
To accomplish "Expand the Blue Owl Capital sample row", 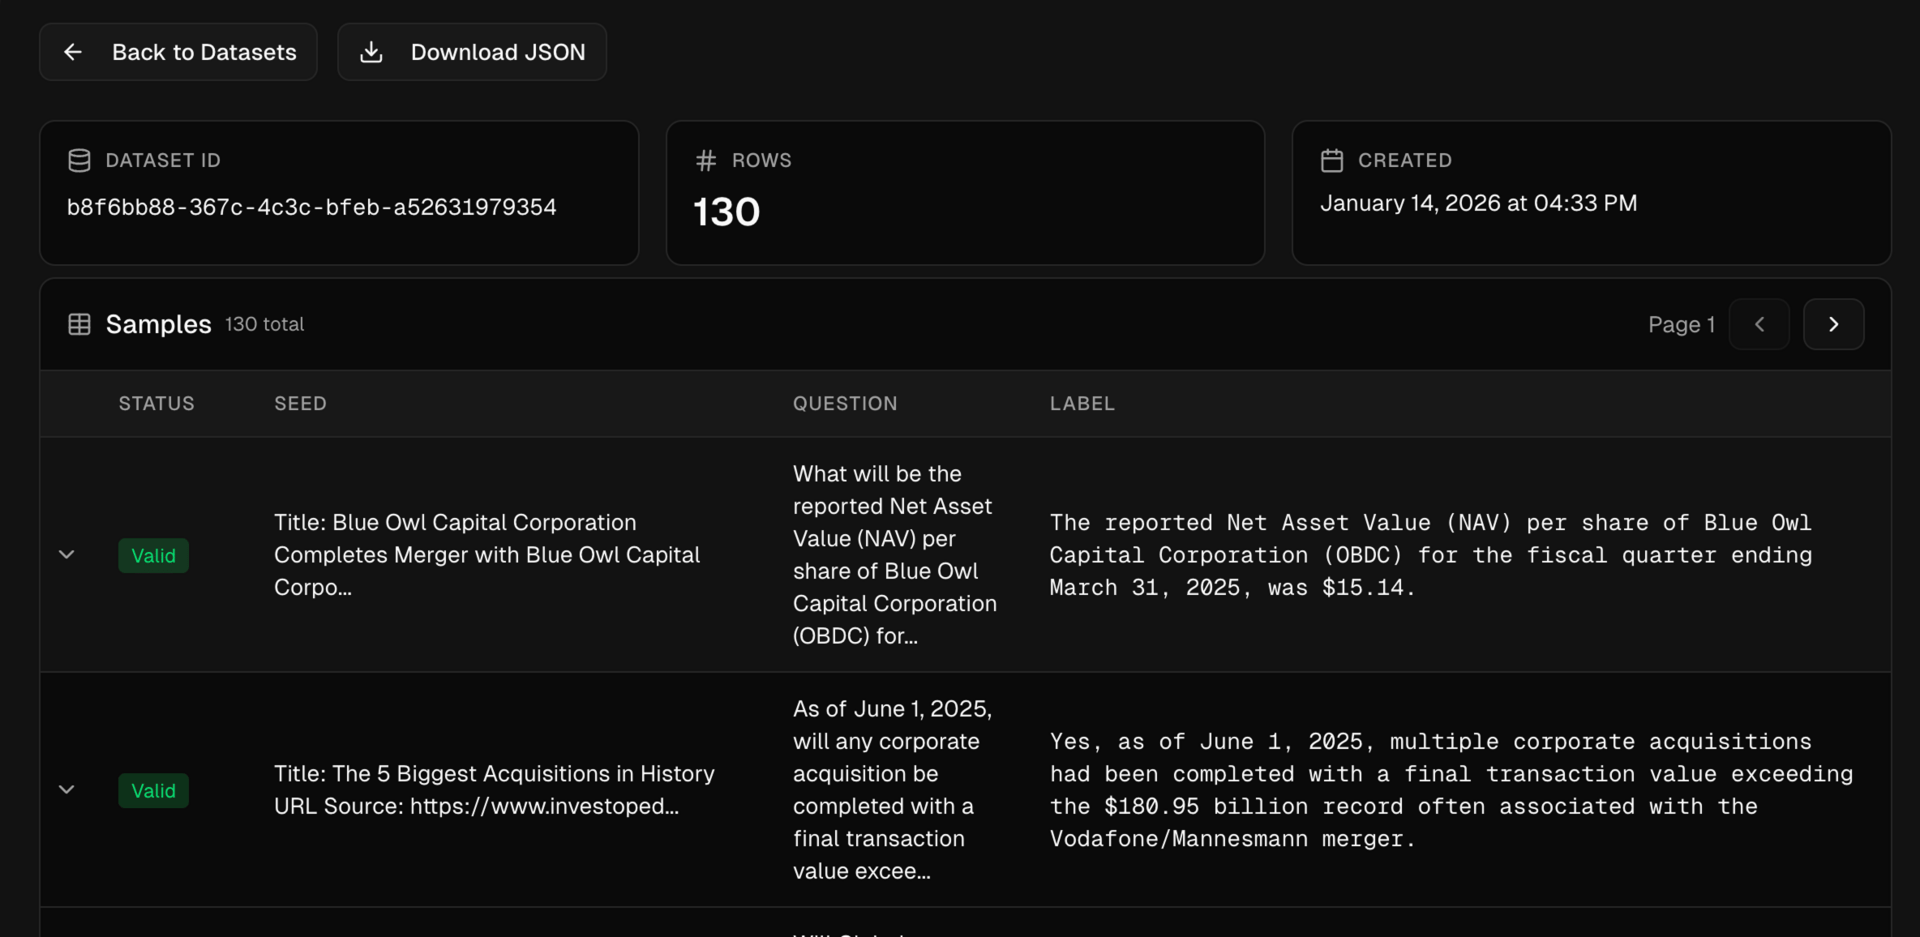I will [67, 555].
